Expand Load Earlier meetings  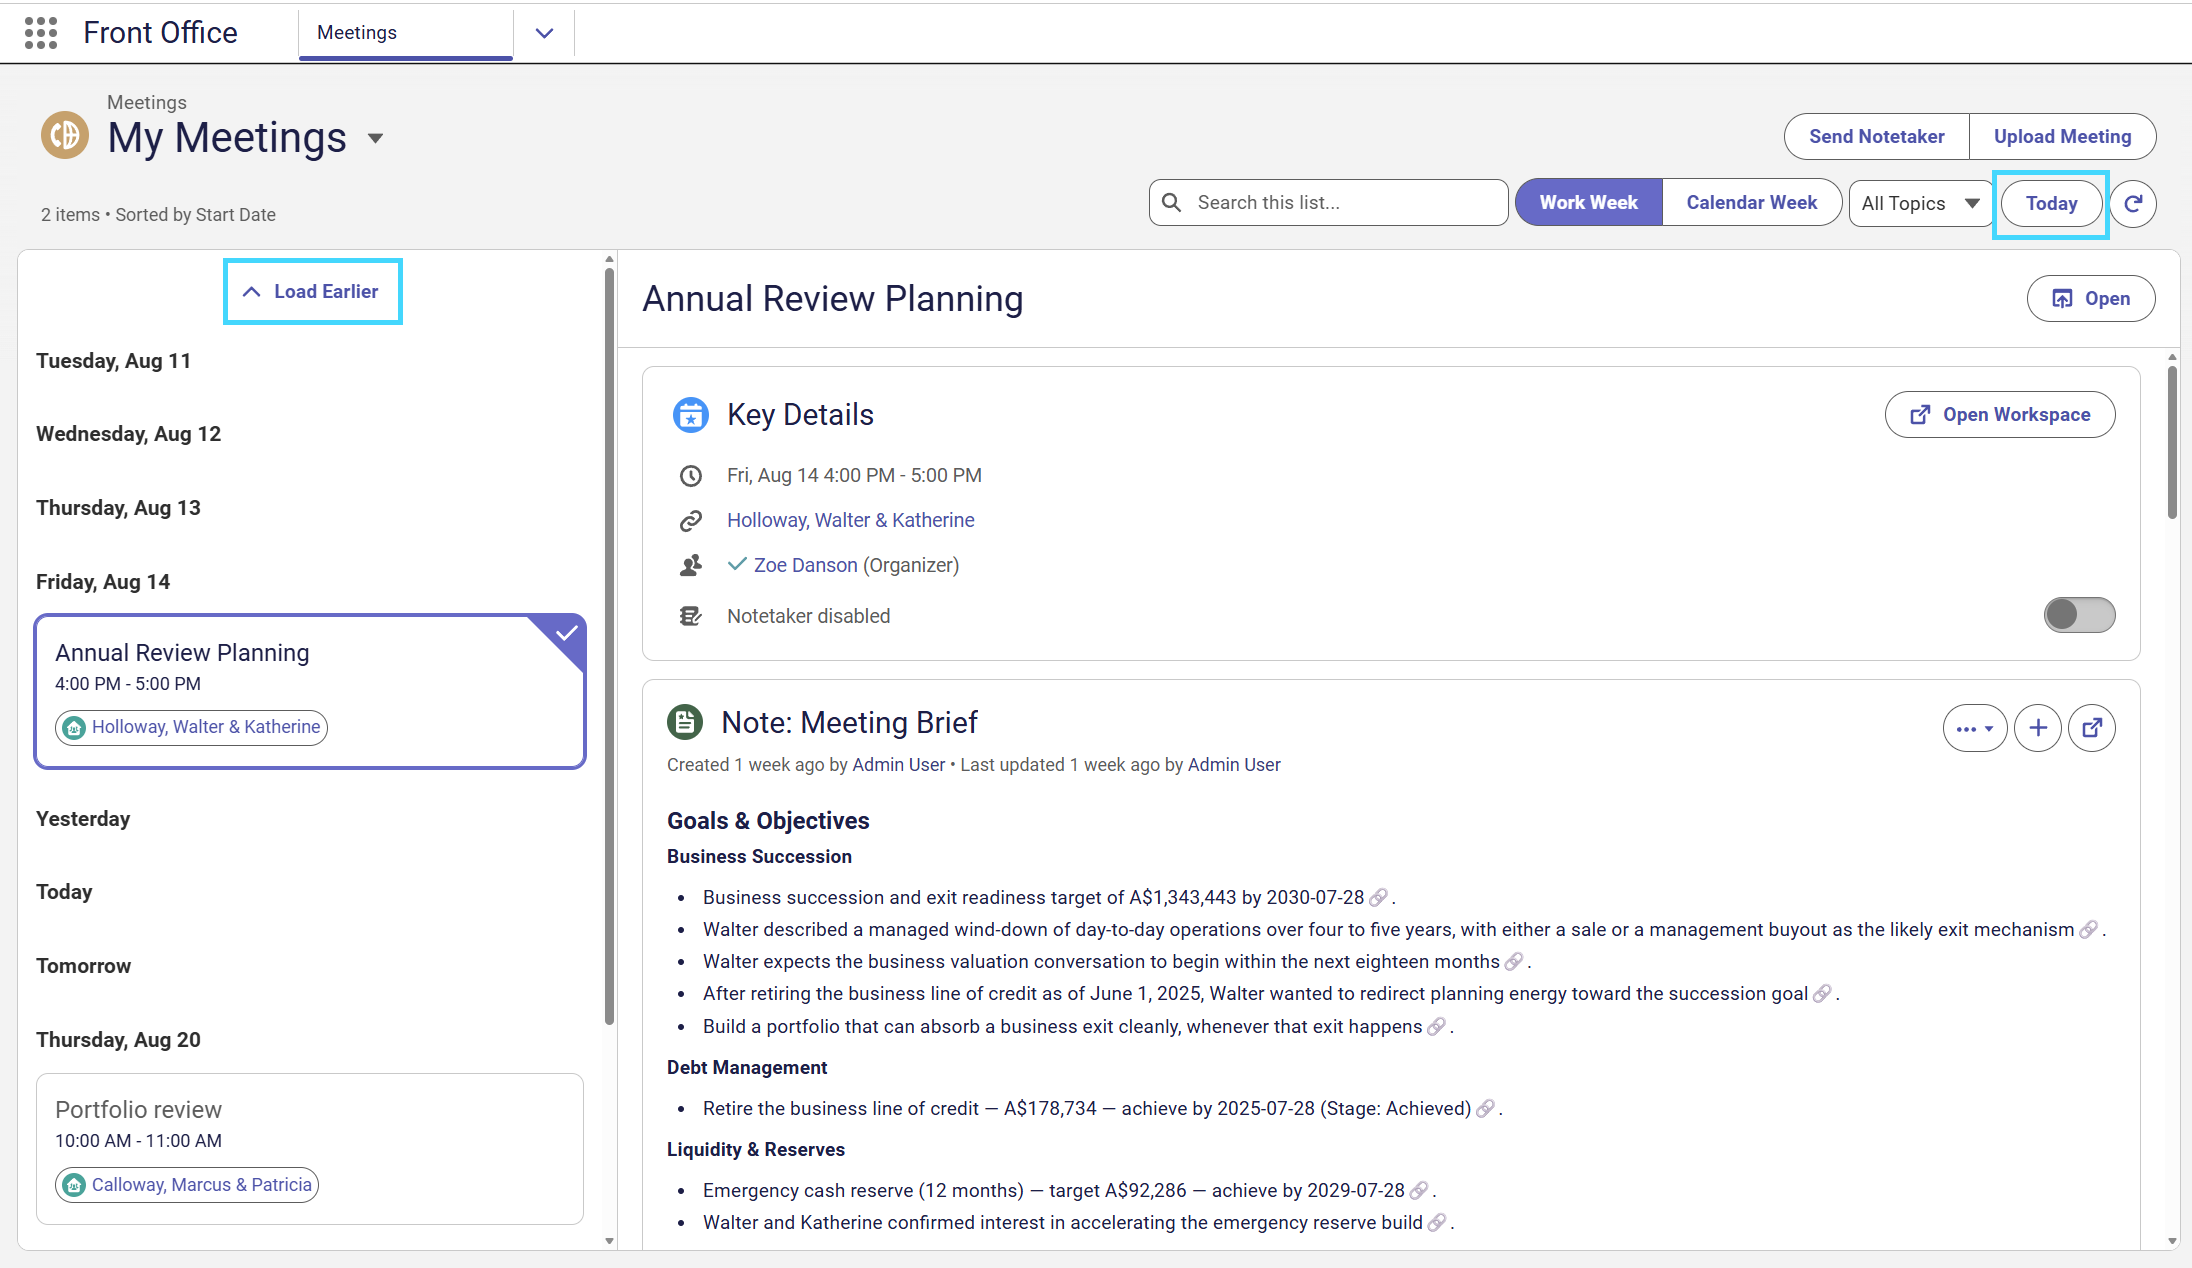click(312, 292)
